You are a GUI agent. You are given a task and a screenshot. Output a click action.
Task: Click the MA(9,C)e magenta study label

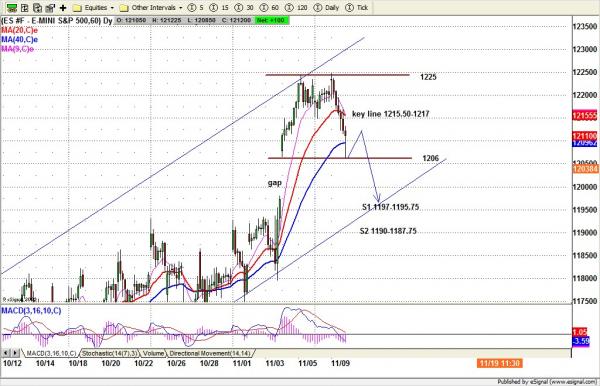point(18,49)
